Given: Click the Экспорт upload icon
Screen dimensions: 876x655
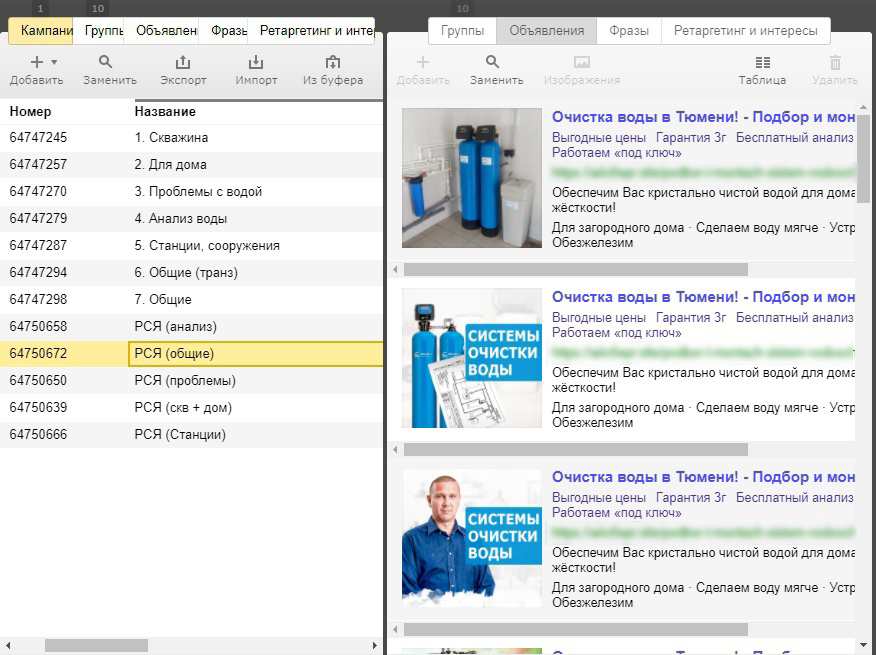Looking at the screenshot, I should pos(183,62).
